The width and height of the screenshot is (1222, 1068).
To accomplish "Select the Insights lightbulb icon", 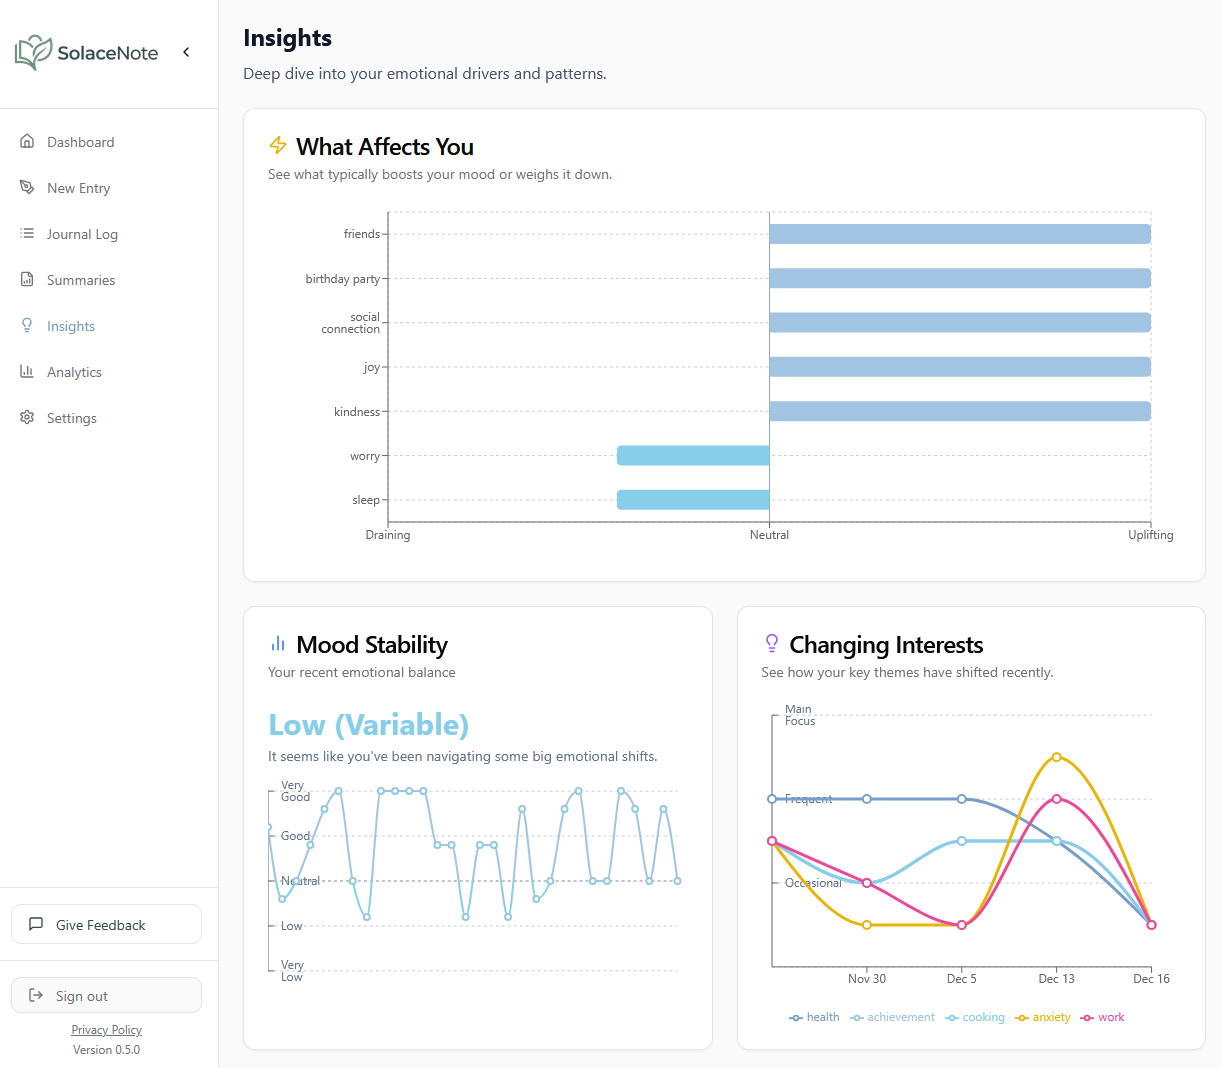I will coord(26,325).
